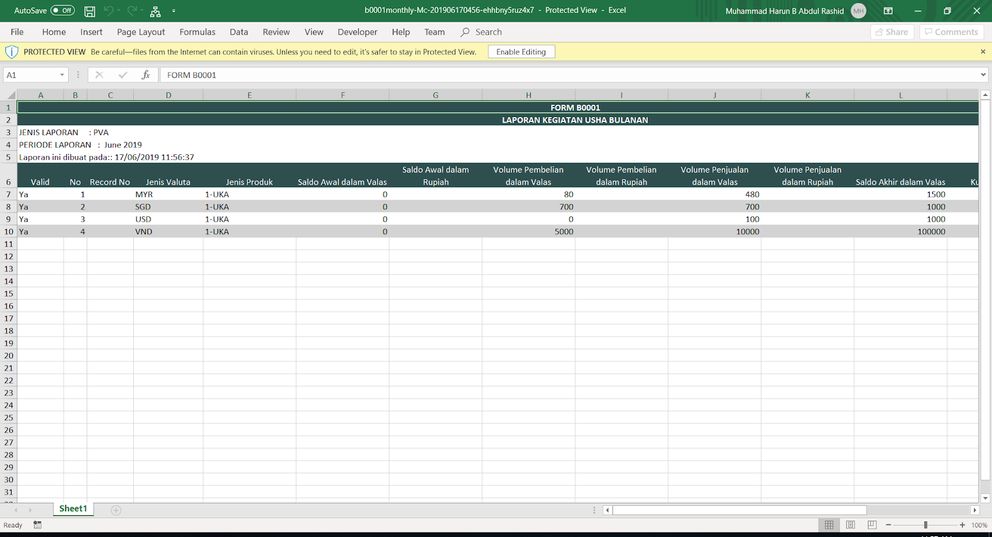This screenshot has width=992, height=537.
Task: Open Customize Quick Access Toolbar dropdown
Action: (173, 11)
